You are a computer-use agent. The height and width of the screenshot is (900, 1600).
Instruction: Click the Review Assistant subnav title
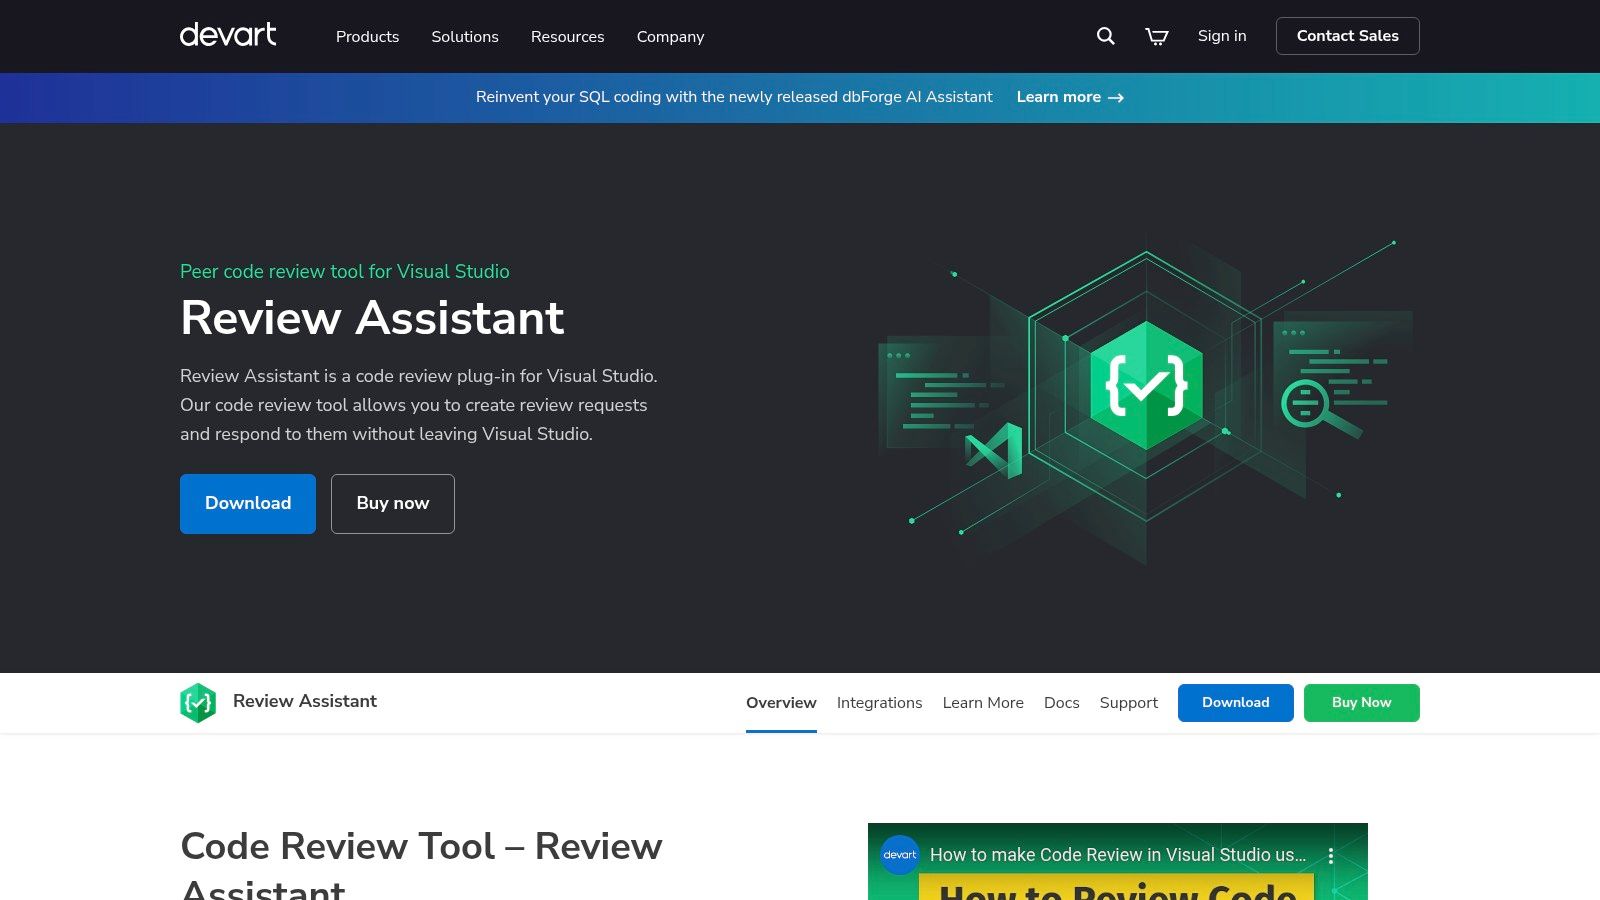pyautogui.click(x=305, y=701)
